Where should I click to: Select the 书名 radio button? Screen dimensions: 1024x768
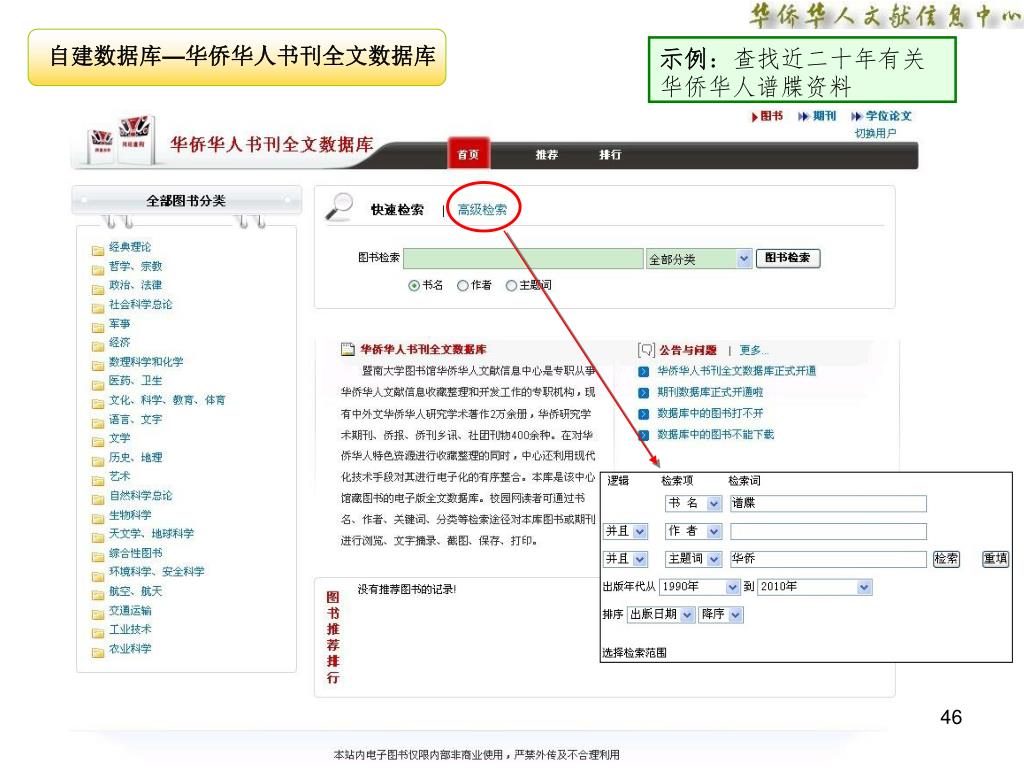pyautogui.click(x=413, y=285)
